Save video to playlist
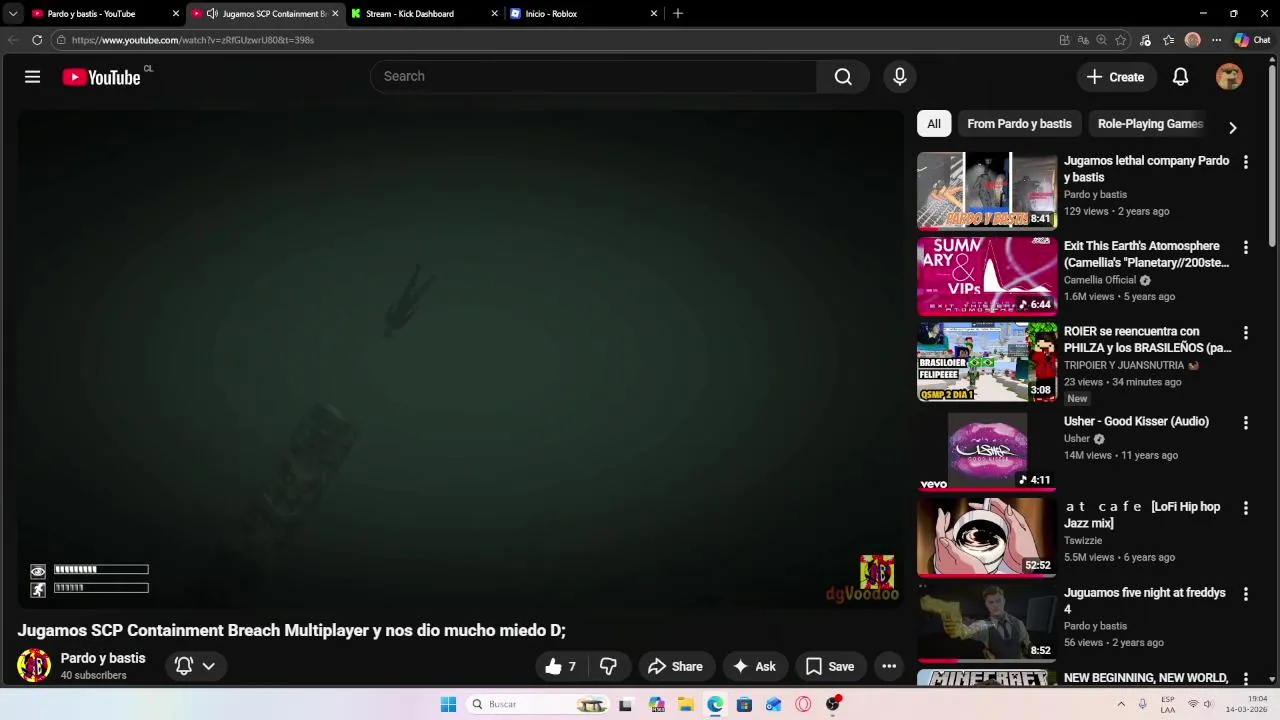 830,666
